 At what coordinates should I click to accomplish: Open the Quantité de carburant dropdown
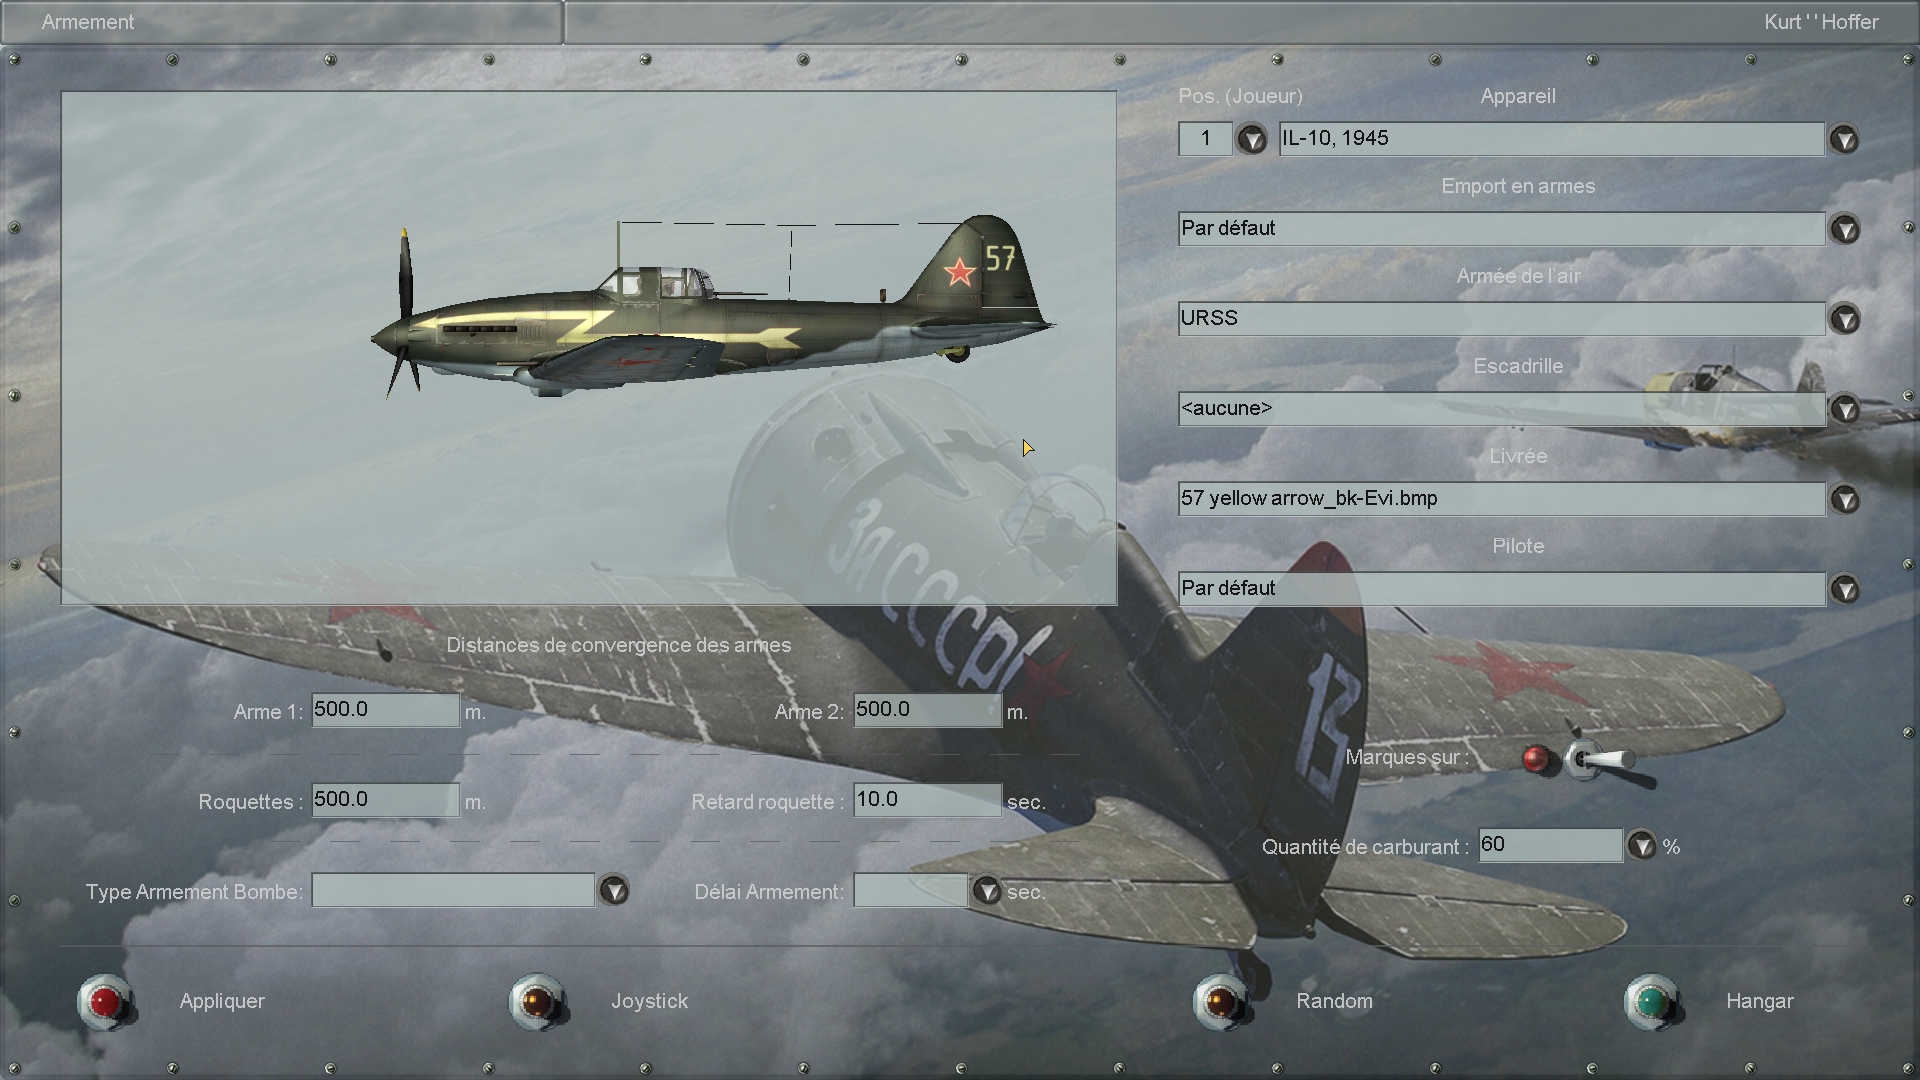point(1641,846)
